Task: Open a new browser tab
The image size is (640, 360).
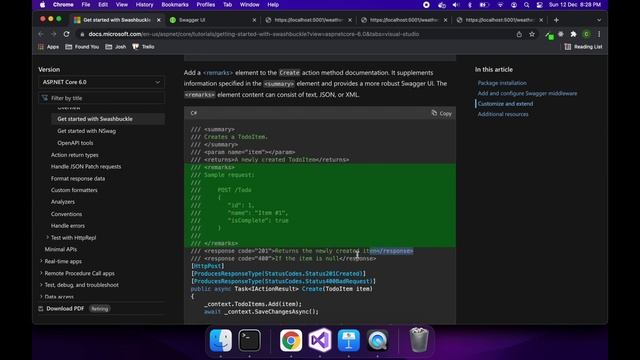Action: pyautogui.click(x=556, y=20)
